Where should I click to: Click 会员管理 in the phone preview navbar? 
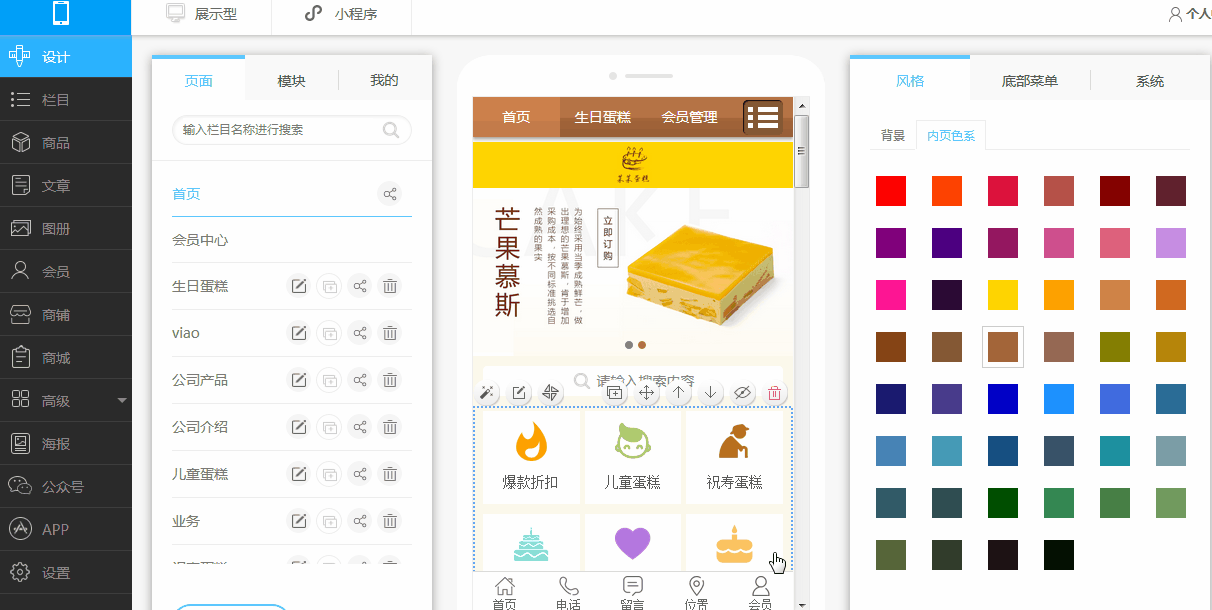coord(689,117)
